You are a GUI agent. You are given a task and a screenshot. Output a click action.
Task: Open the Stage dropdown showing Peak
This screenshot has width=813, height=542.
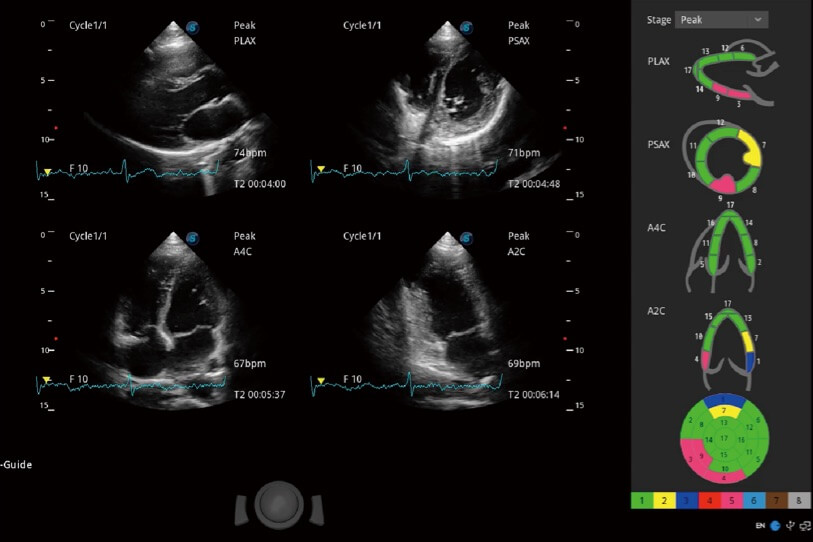click(720, 19)
